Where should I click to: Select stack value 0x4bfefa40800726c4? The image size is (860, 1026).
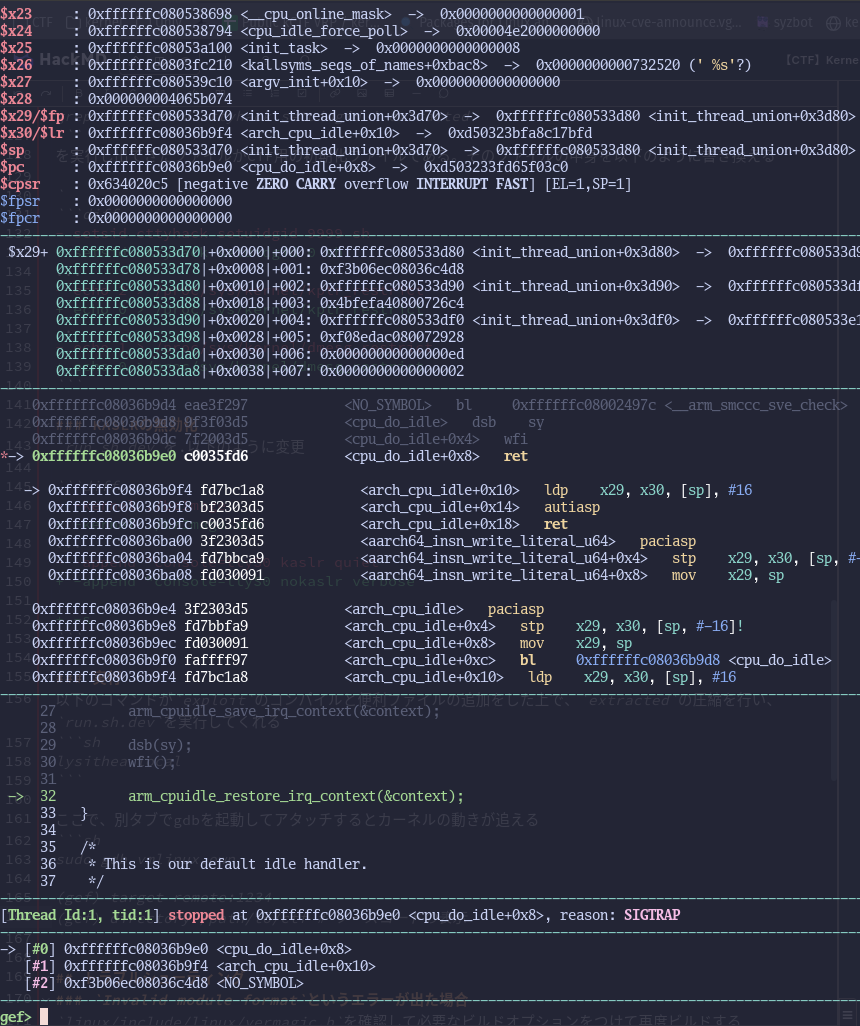click(391, 303)
